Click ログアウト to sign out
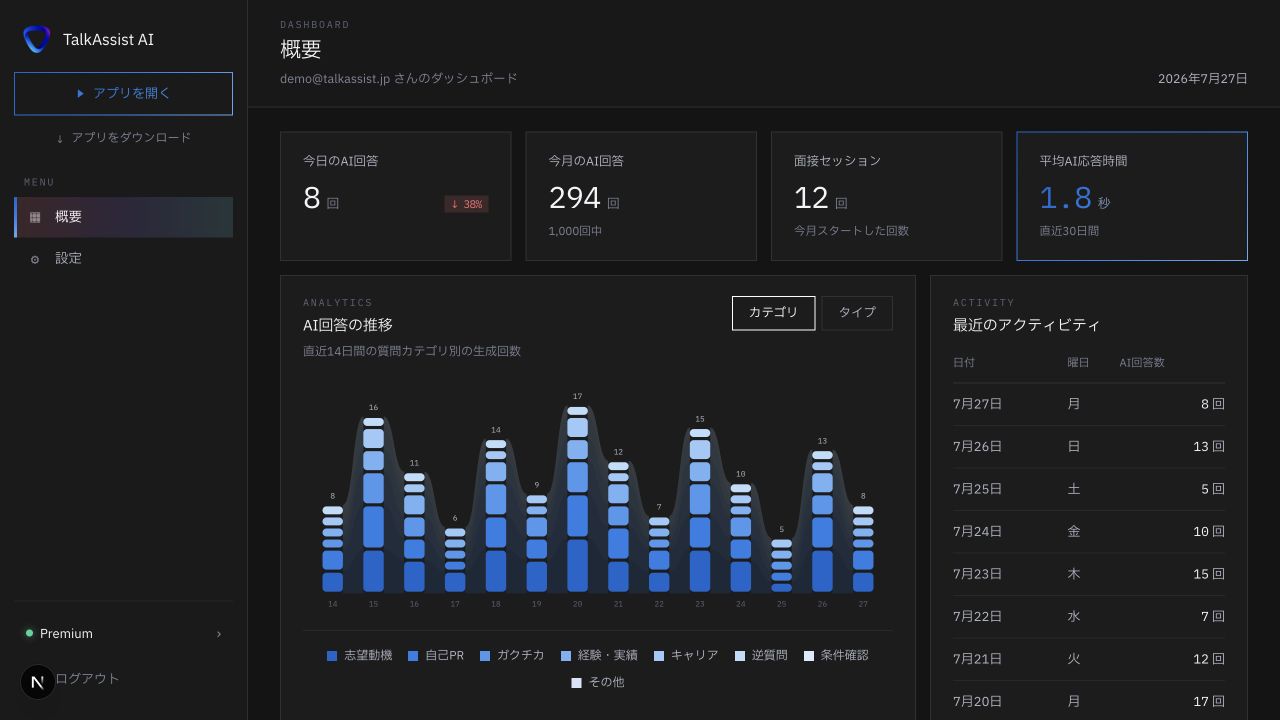This screenshot has height=720, width=1280. point(86,678)
